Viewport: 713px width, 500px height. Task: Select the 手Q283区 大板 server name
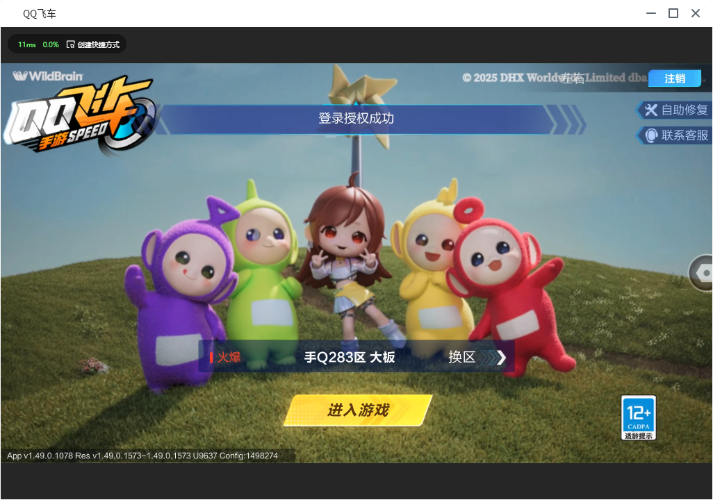(x=349, y=357)
